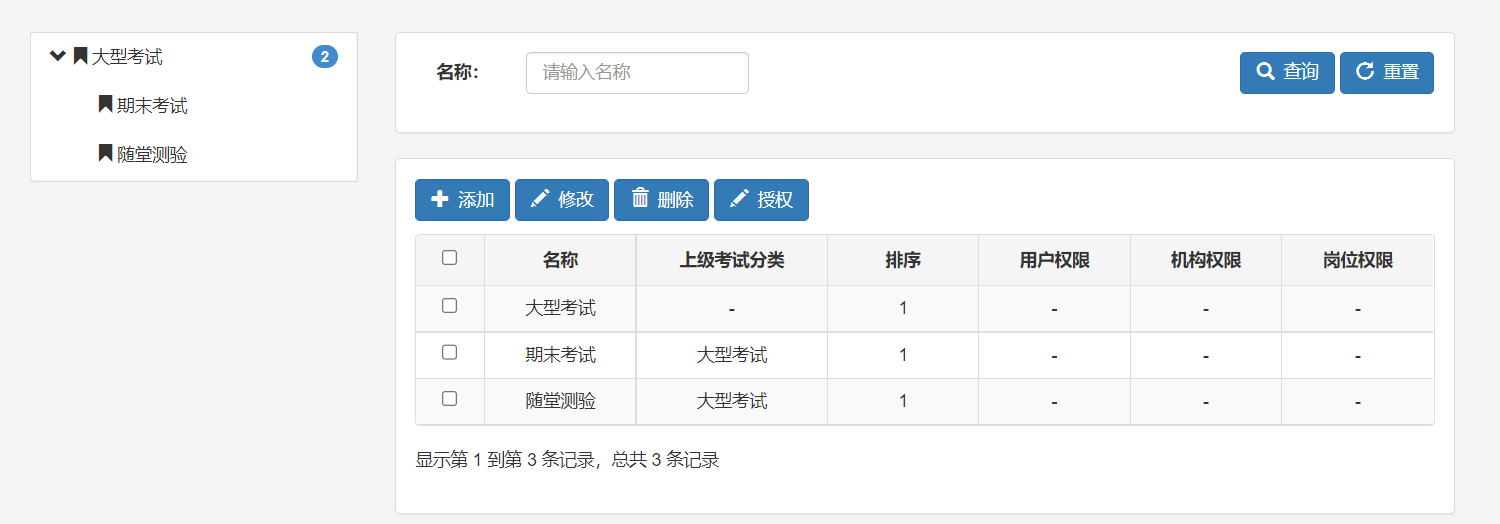1500x524 pixels.
Task: Click the magnifier icon on 查询 button
Action: 1265,72
